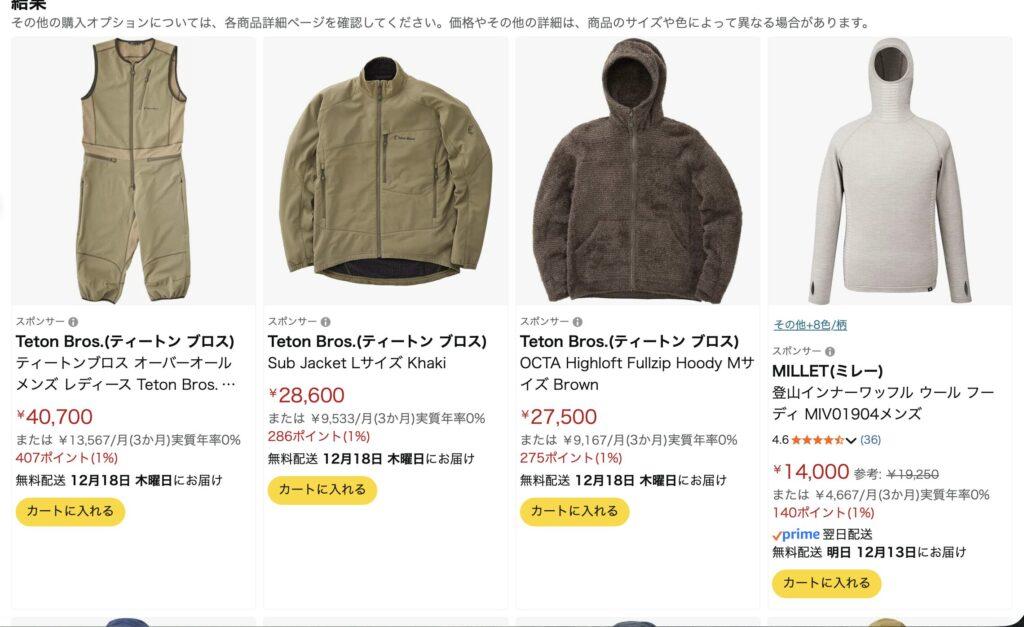Click sponsor info icon under Sub Jacket
This screenshot has height=627, width=1024.
tap(325, 322)
